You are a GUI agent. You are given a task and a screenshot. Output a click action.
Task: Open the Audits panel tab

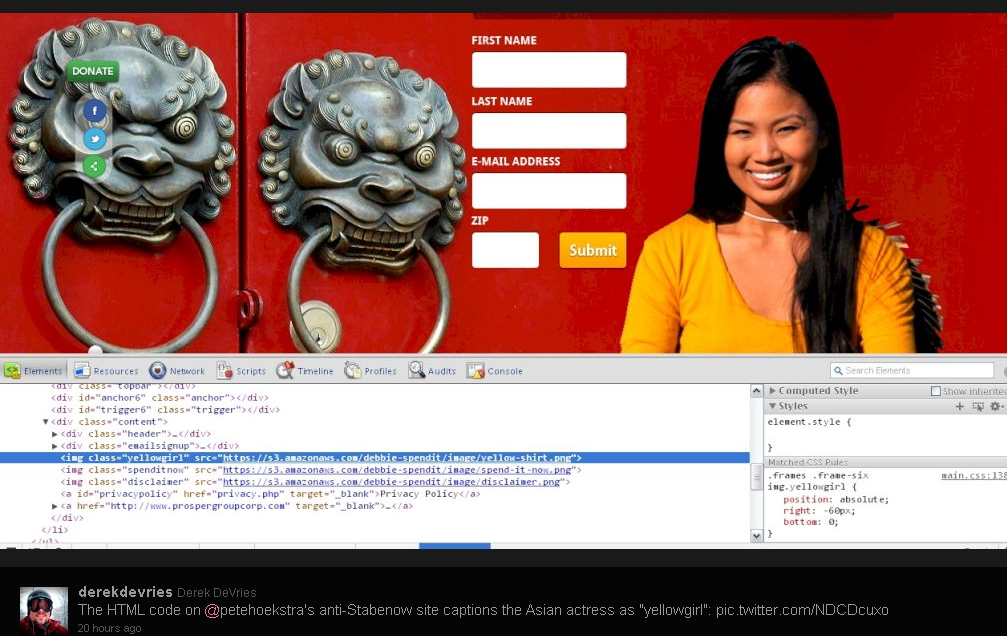(x=432, y=371)
